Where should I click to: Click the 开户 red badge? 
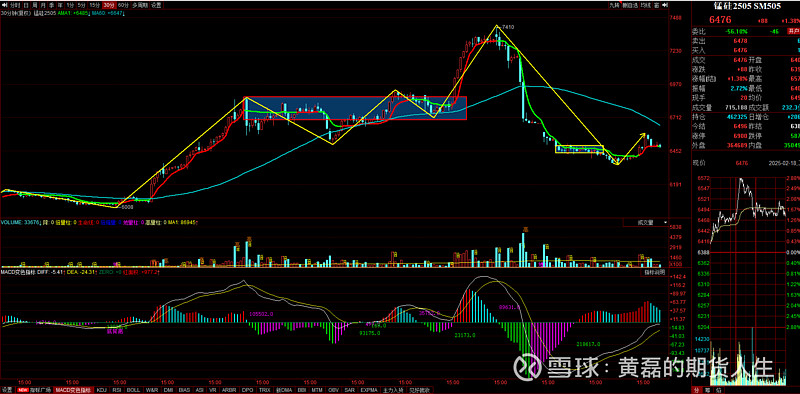pyautogui.click(x=793, y=31)
